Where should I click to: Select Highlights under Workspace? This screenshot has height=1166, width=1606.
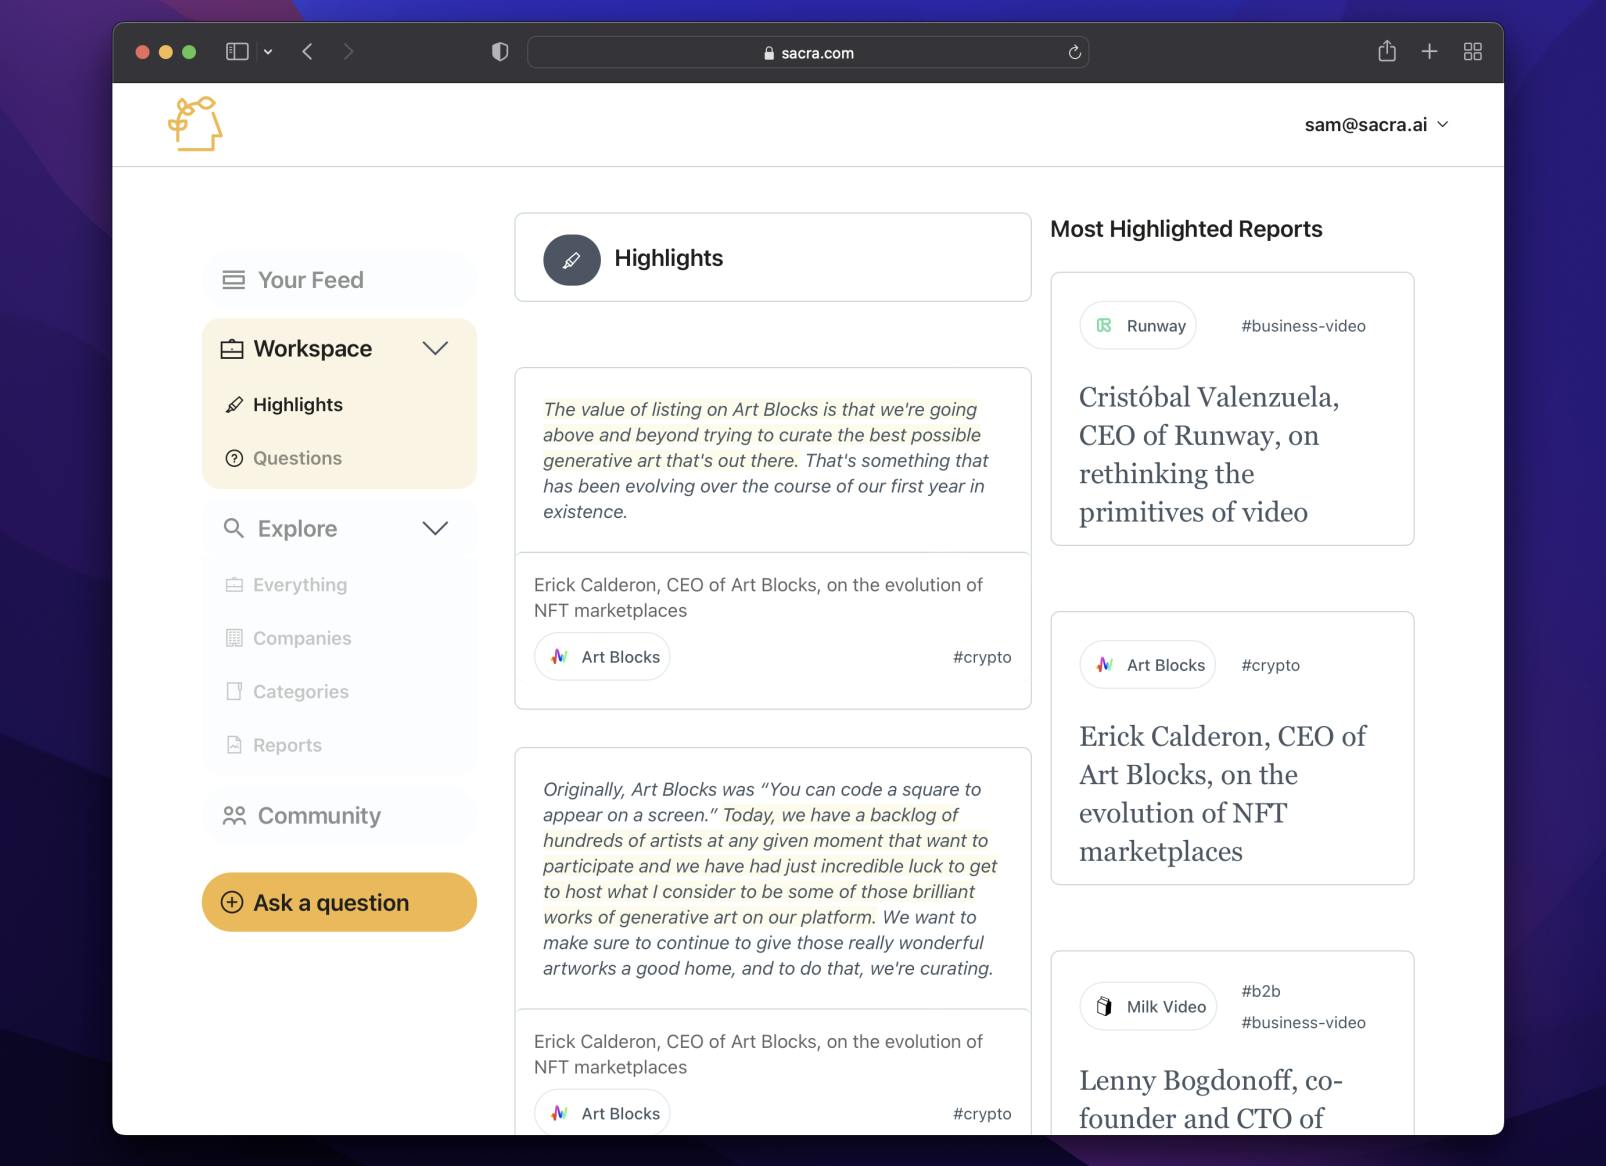click(x=297, y=404)
